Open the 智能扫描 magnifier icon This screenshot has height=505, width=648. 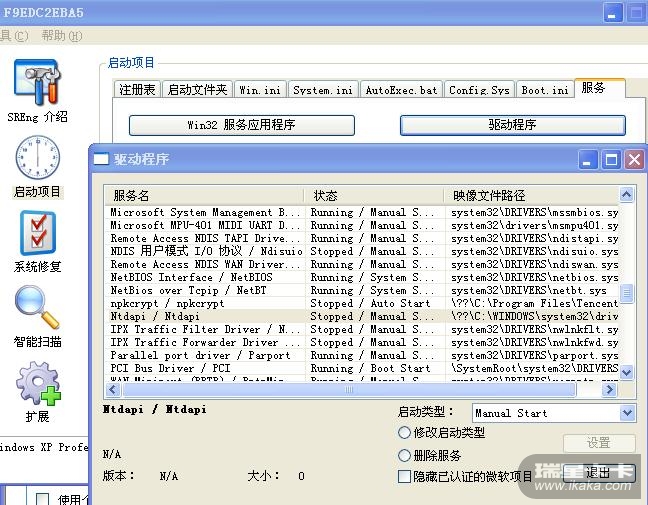tap(37, 307)
